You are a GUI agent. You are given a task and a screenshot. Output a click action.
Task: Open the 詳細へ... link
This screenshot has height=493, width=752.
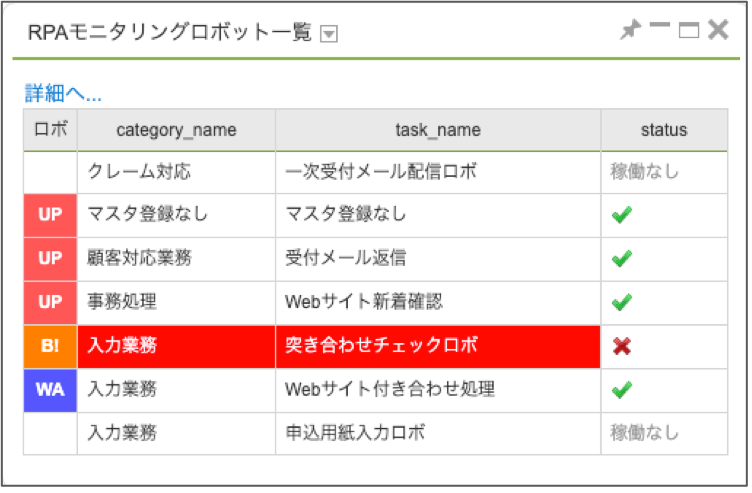tap(64, 95)
